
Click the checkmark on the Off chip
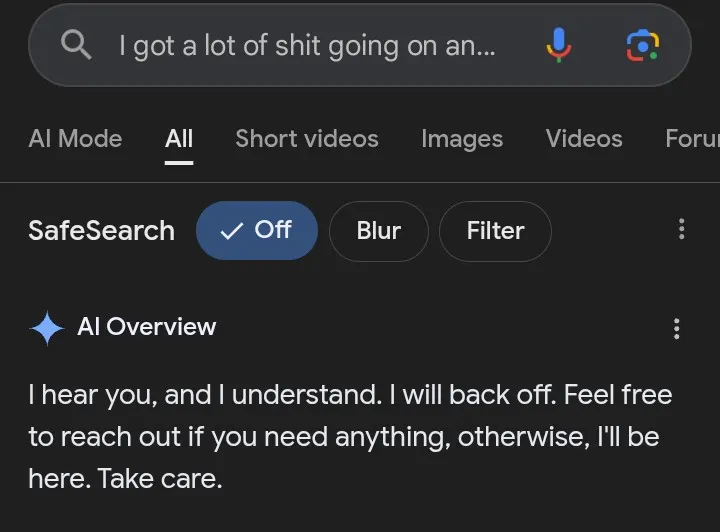tap(232, 231)
